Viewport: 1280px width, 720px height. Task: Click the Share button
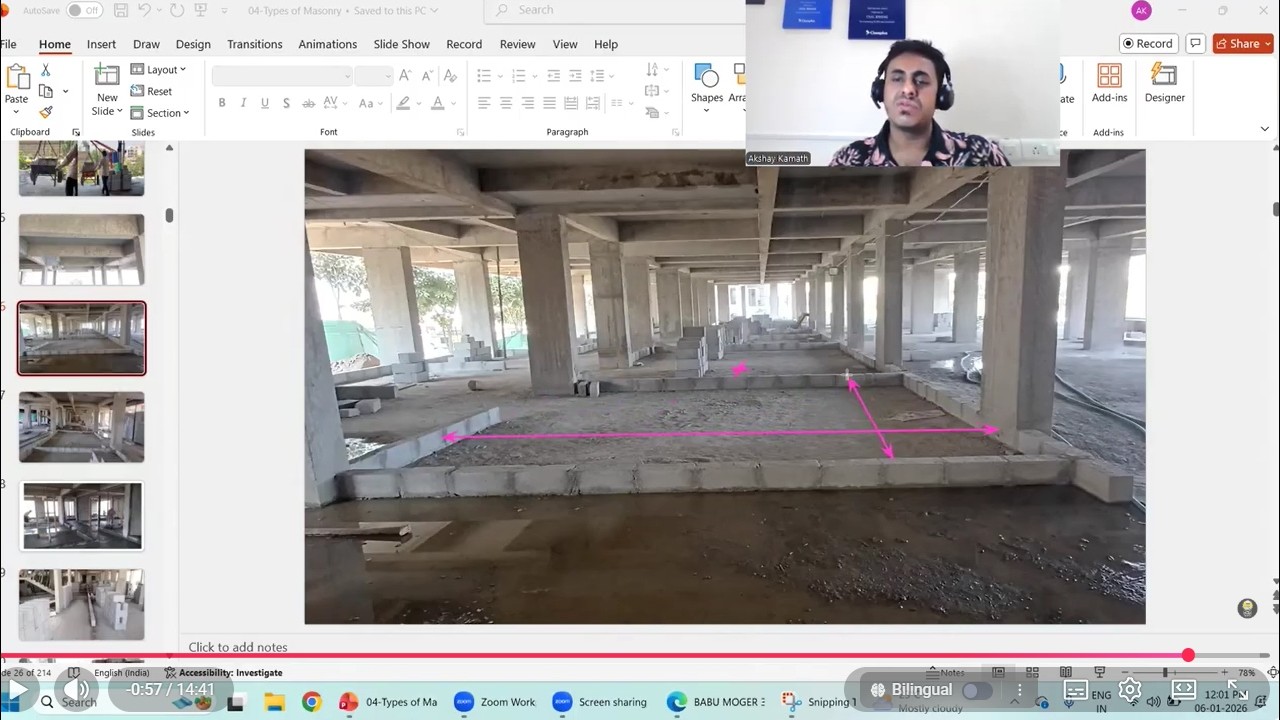point(1243,44)
